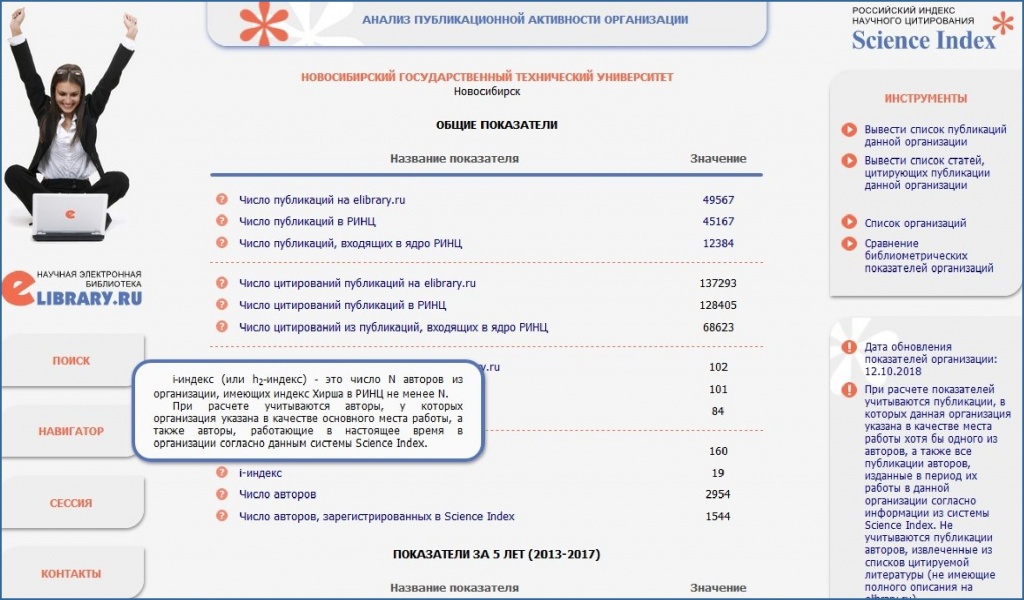Click help icon beside 'Число авторов, зарегистрированных в Science Index'

pos(222,516)
